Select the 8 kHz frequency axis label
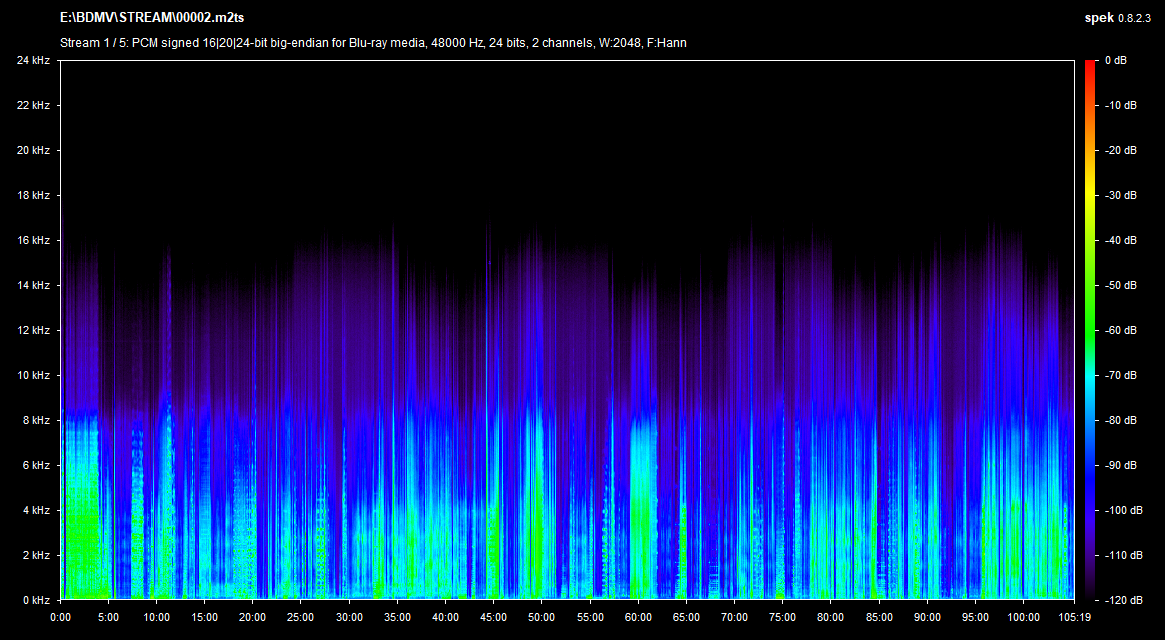Image resolution: width=1165 pixels, height=640 pixels. click(x=36, y=421)
